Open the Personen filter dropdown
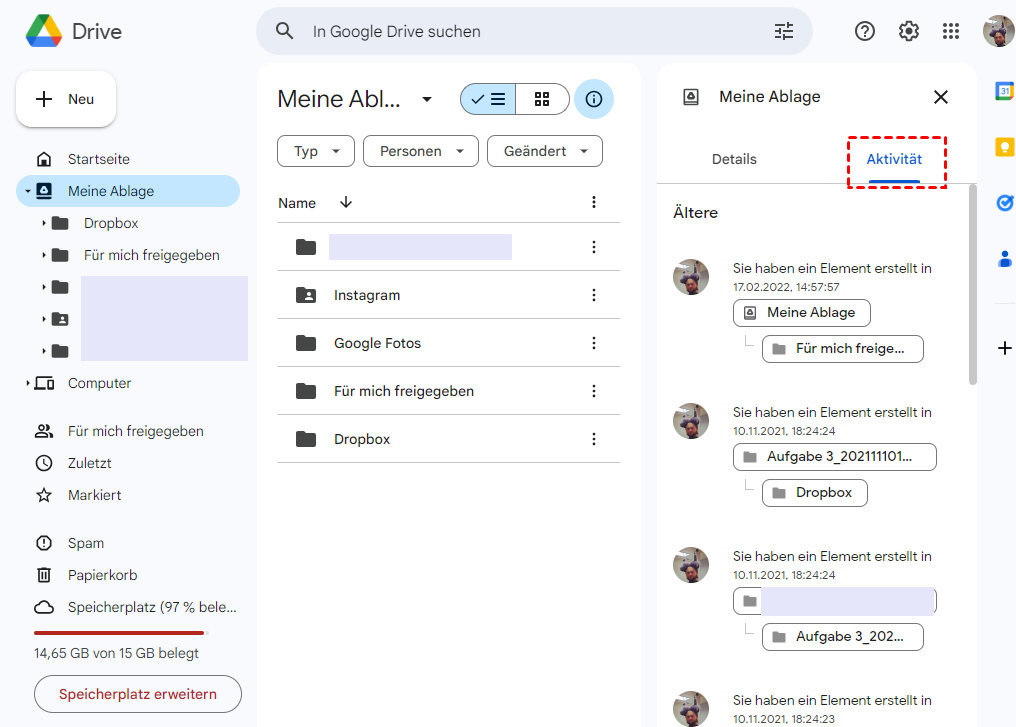The image size is (1016, 727). click(421, 151)
